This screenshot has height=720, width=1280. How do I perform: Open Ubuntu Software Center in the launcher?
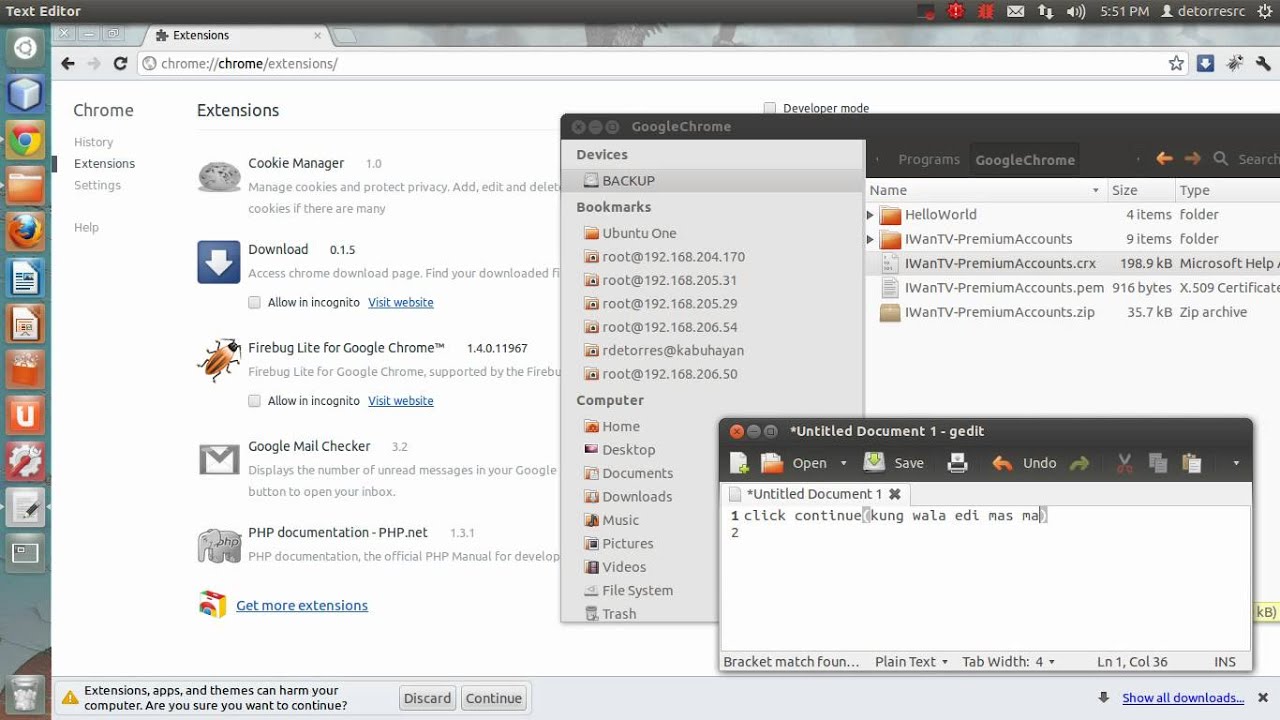25,369
